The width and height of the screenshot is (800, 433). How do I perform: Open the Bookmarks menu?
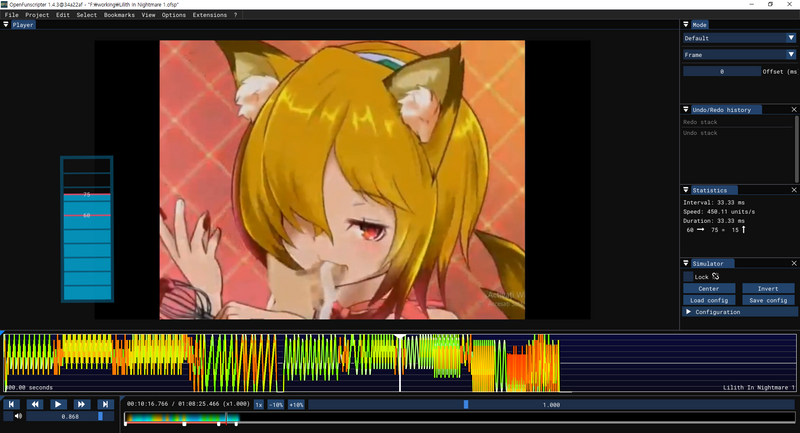click(x=119, y=15)
